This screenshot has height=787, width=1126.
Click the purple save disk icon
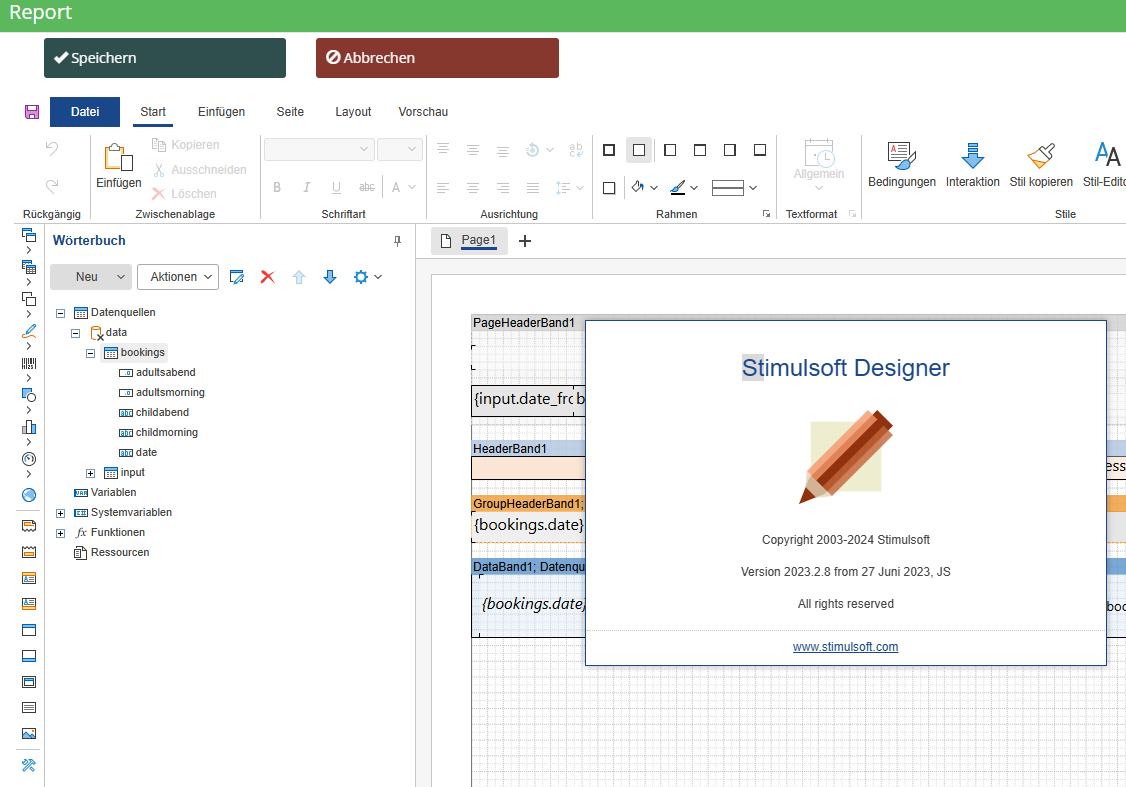point(32,112)
